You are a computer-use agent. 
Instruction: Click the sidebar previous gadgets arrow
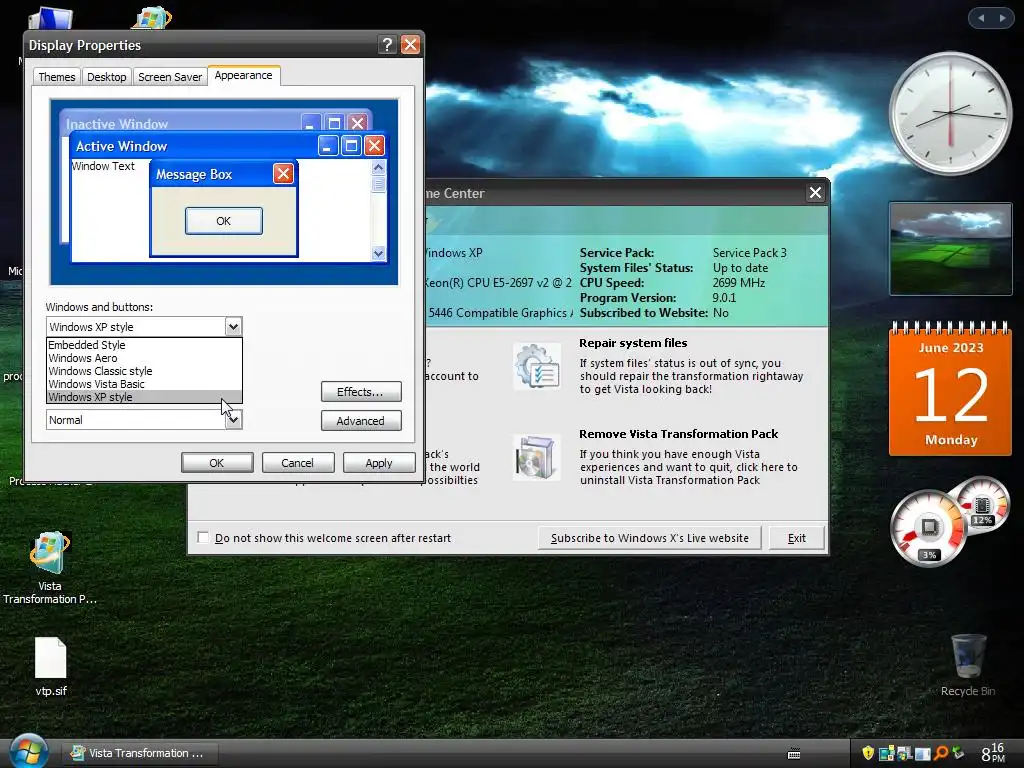click(x=981, y=18)
